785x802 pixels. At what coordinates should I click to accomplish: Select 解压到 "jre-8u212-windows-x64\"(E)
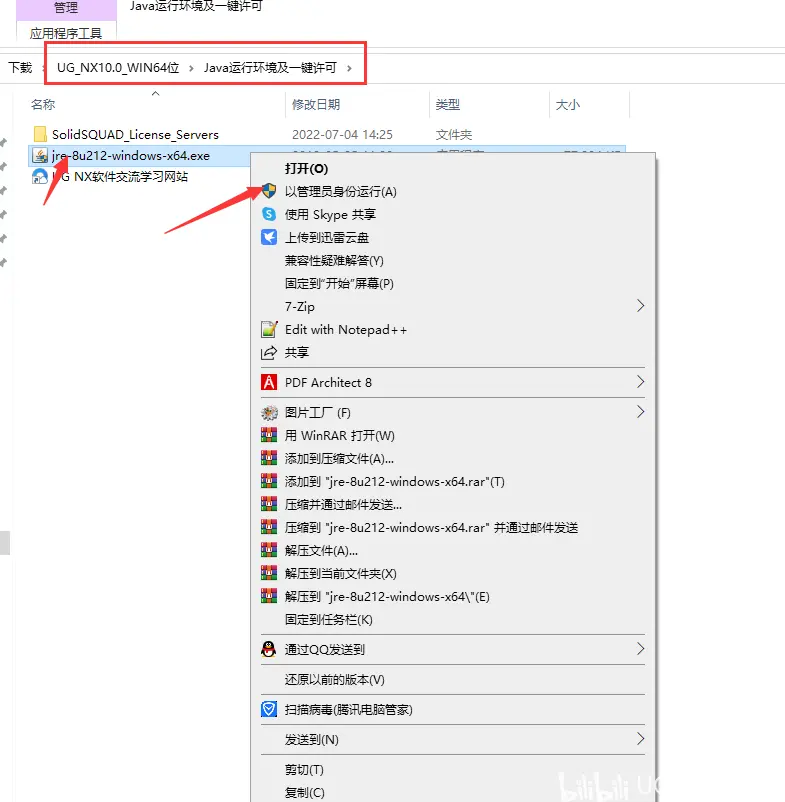coord(387,596)
